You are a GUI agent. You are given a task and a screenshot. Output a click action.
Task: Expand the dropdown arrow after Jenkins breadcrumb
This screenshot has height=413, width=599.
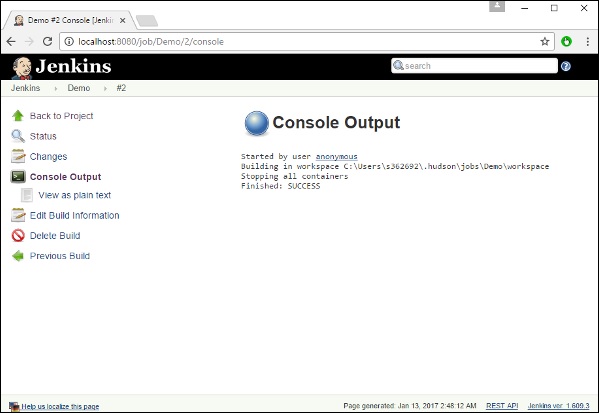coord(56,88)
